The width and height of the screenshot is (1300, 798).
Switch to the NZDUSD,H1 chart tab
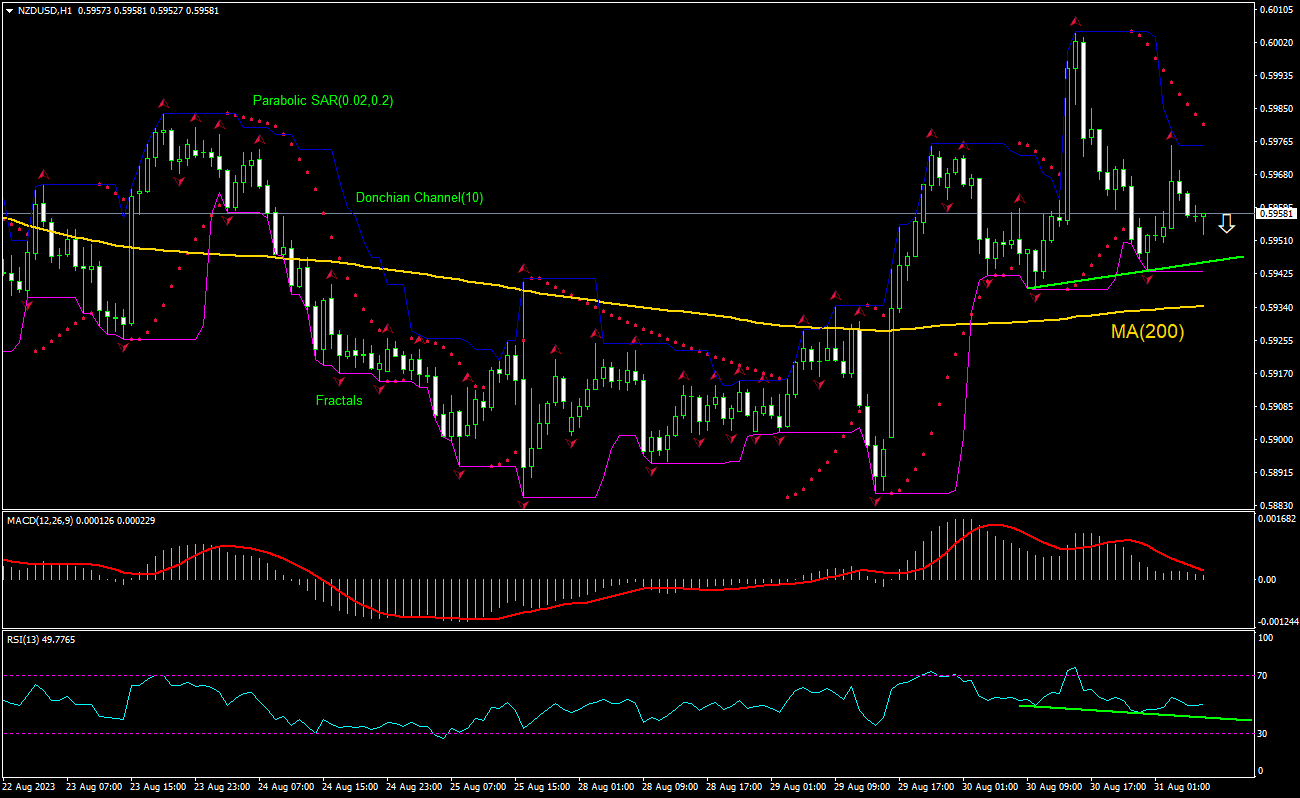click(45, 8)
